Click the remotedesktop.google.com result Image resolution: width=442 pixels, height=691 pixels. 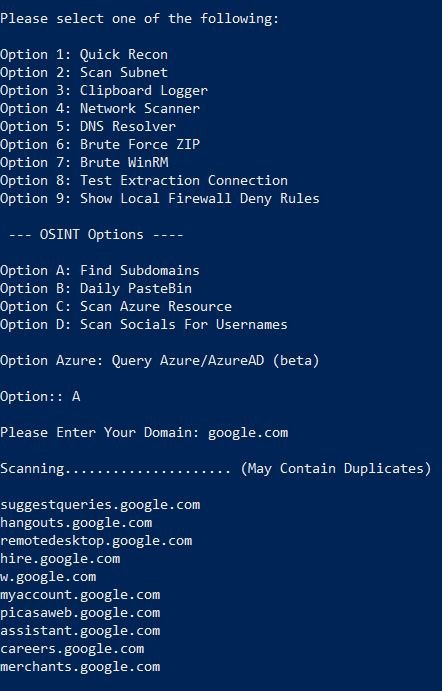tap(96, 541)
